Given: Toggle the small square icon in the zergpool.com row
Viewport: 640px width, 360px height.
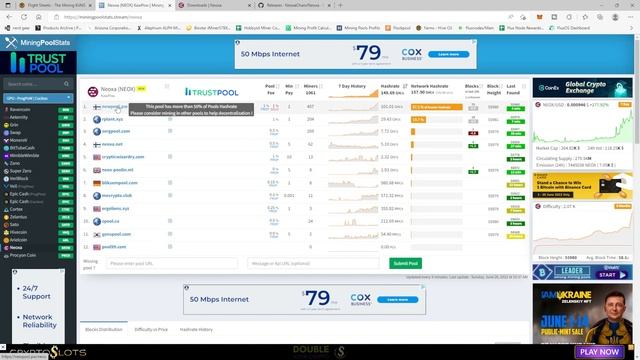Looking at the screenshot, I should pyautogui.click(x=170, y=131).
